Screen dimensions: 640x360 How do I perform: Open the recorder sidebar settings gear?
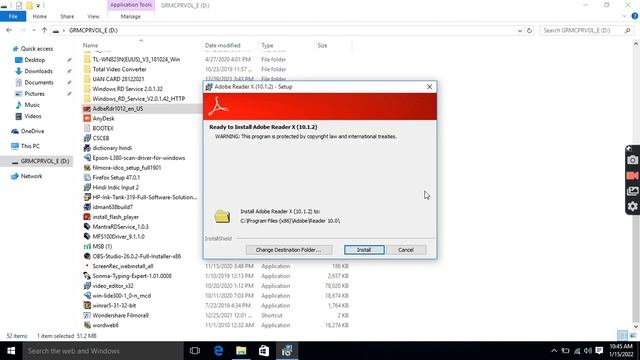tap(632, 207)
